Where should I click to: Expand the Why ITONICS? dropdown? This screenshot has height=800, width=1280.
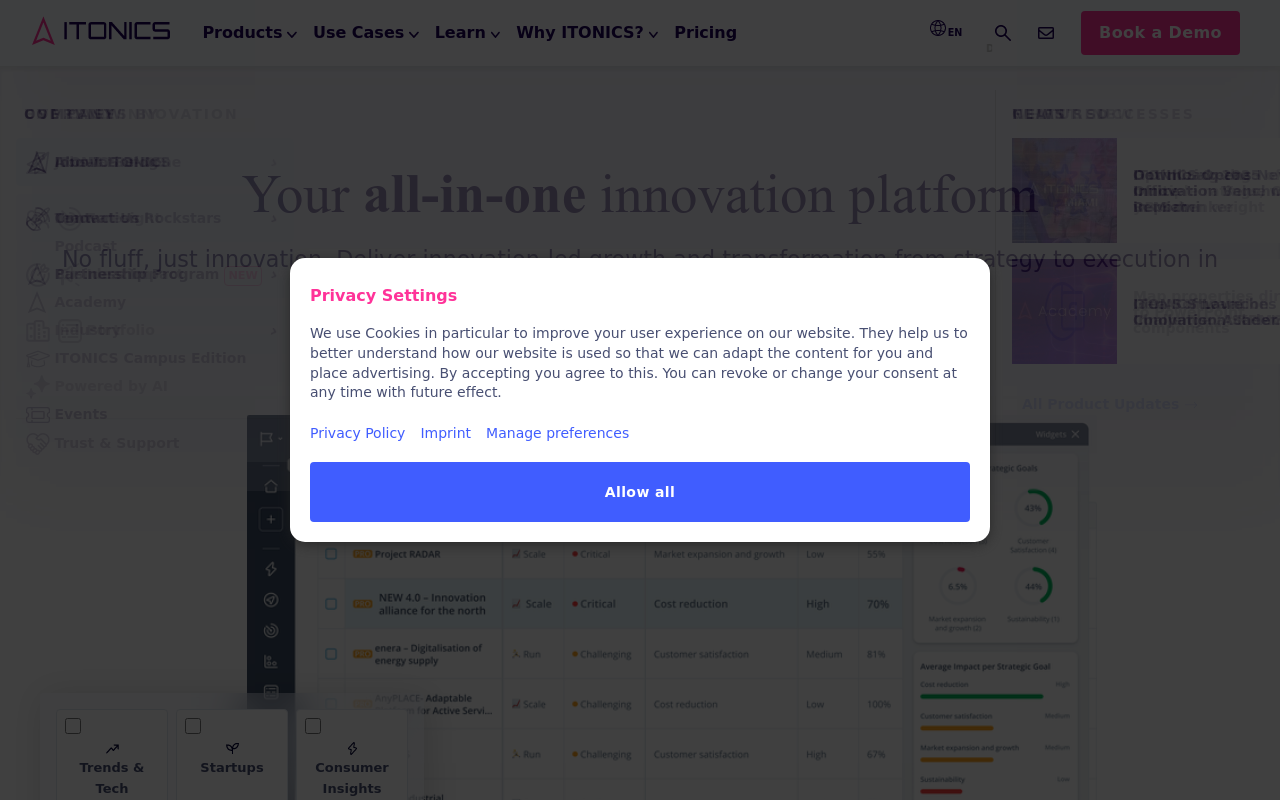(x=587, y=33)
